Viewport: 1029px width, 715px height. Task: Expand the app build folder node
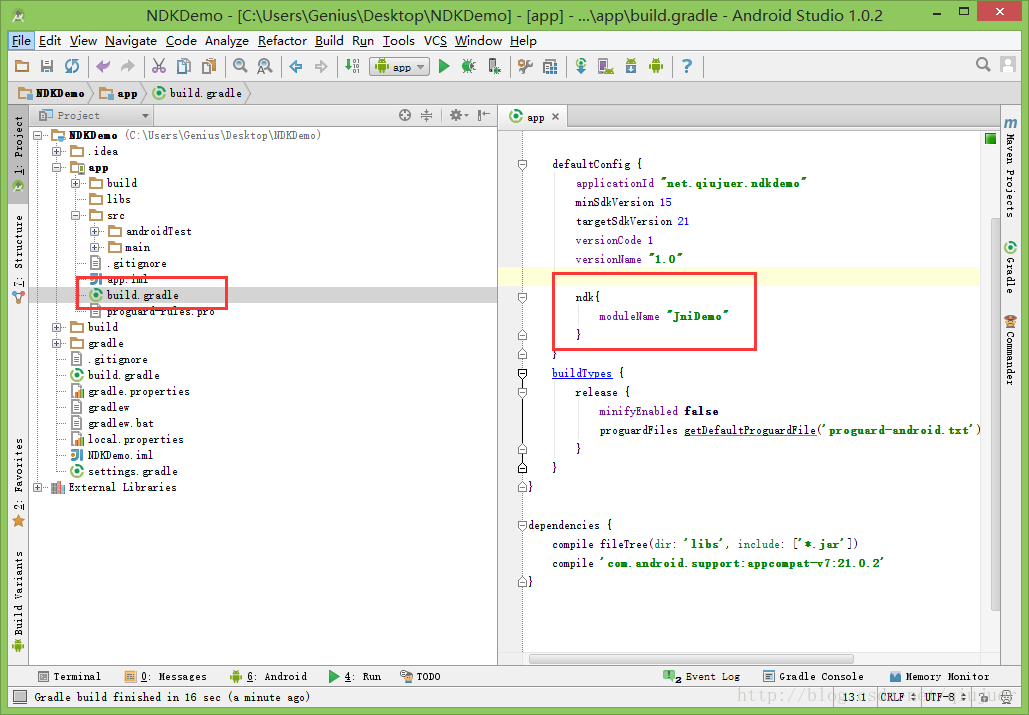click(75, 183)
